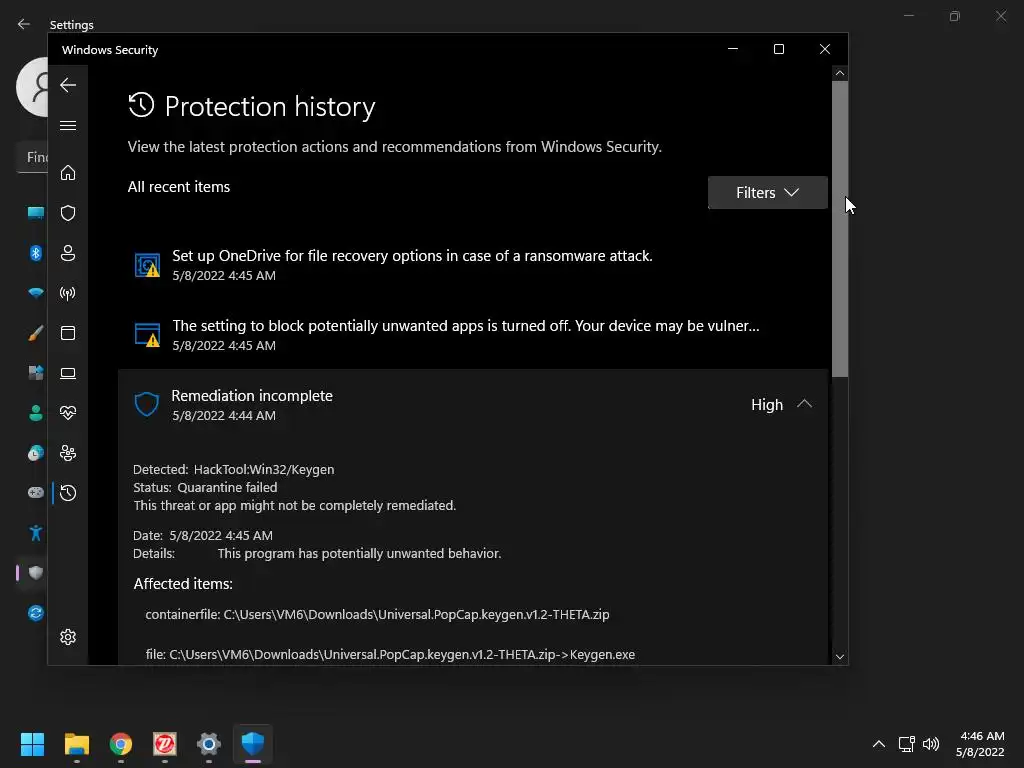Open Firewall & network protection icon
Image resolution: width=1024 pixels, height=768 pixels.
[x=68, y=293]
